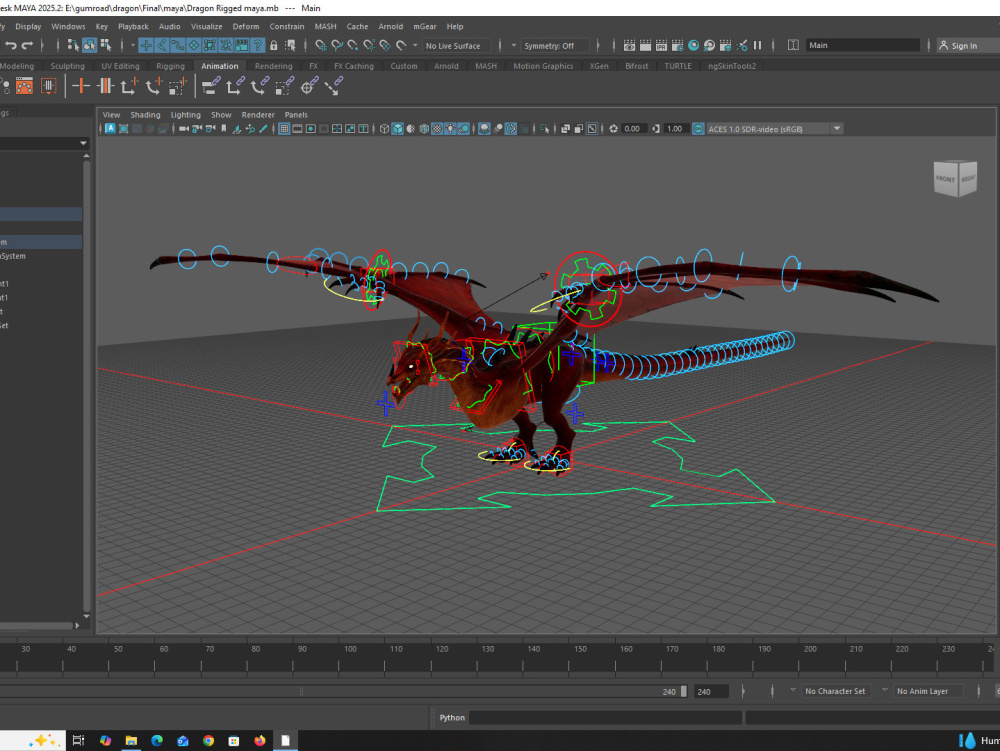This screenshot has height=751, width=1000.
Task: Open the Symmetry: Off dropdown
Action: pyautogui.click(x=554, y=45)
